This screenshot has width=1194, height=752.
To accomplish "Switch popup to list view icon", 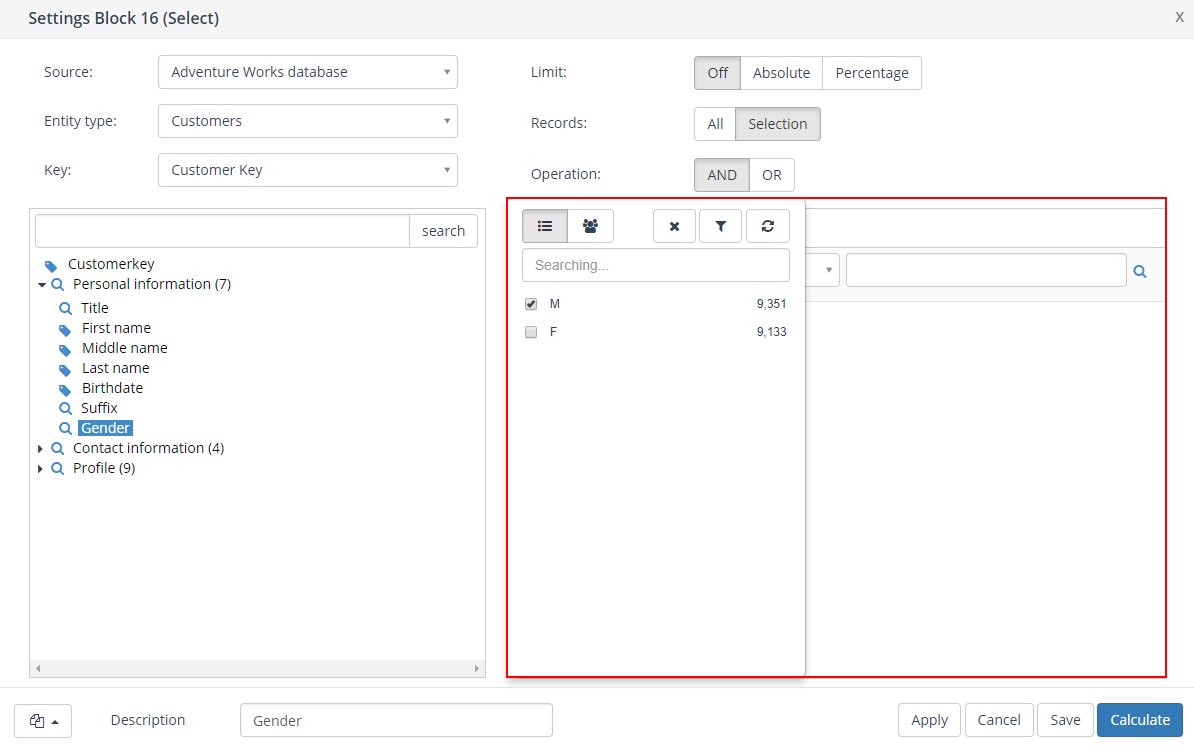I will [x=545, y=226].
